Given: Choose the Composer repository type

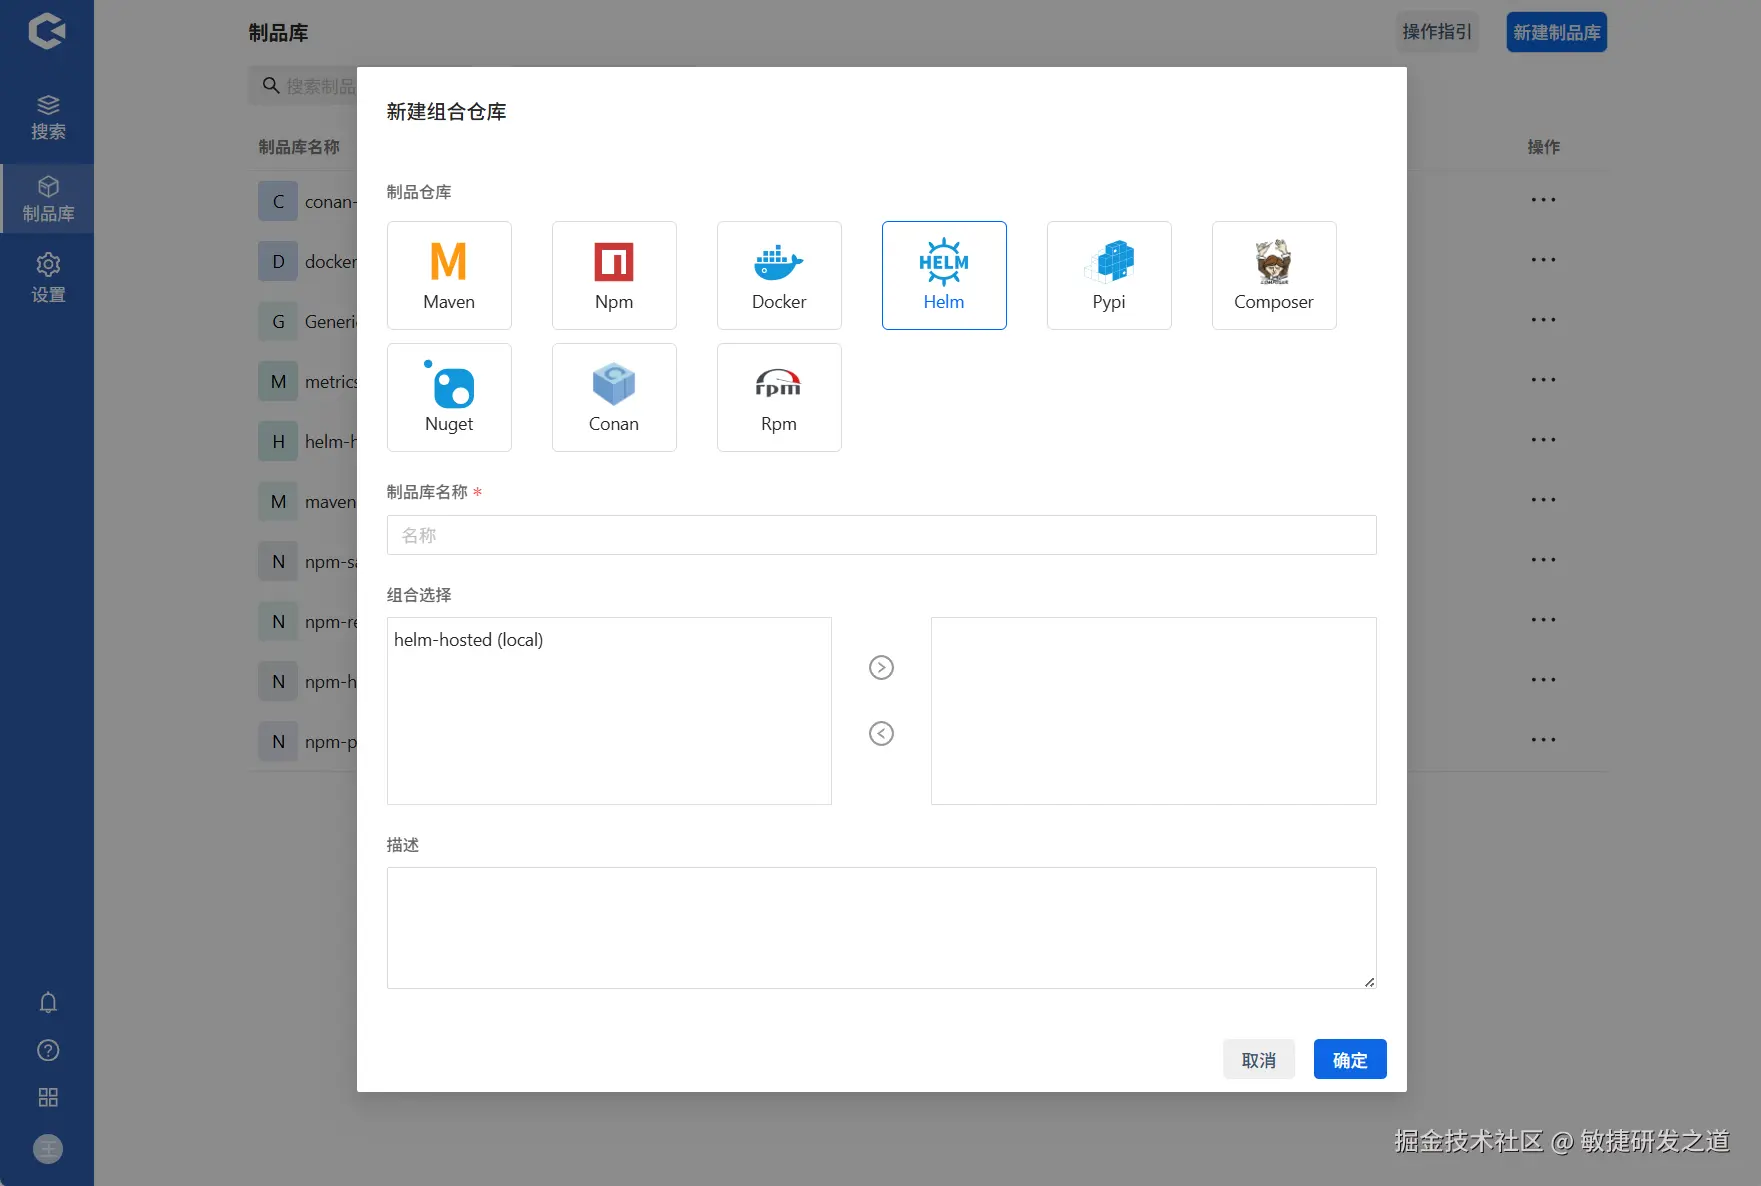Looking at the screenshot, I should (1274, 275).
